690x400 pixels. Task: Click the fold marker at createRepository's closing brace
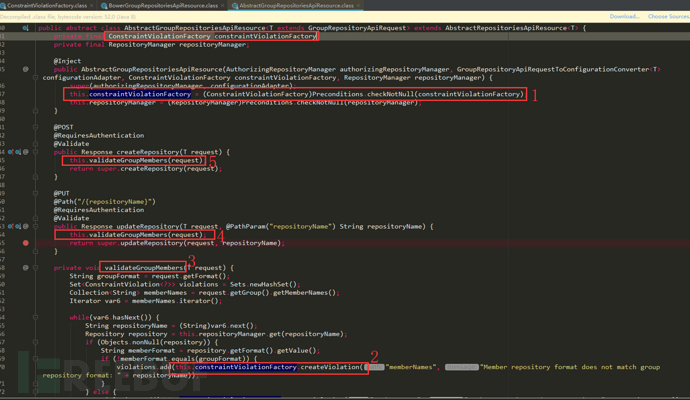tap(35, 177)
